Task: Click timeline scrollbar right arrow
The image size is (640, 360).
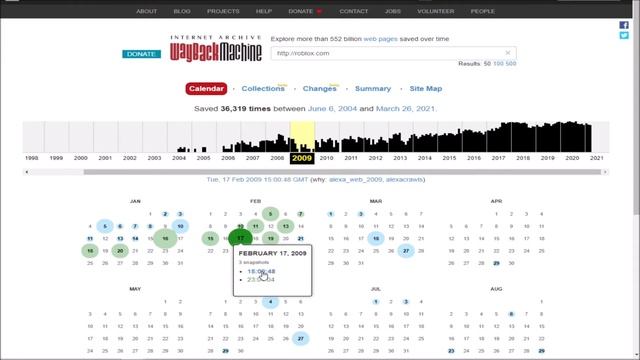Action: (x=605, y=172)
